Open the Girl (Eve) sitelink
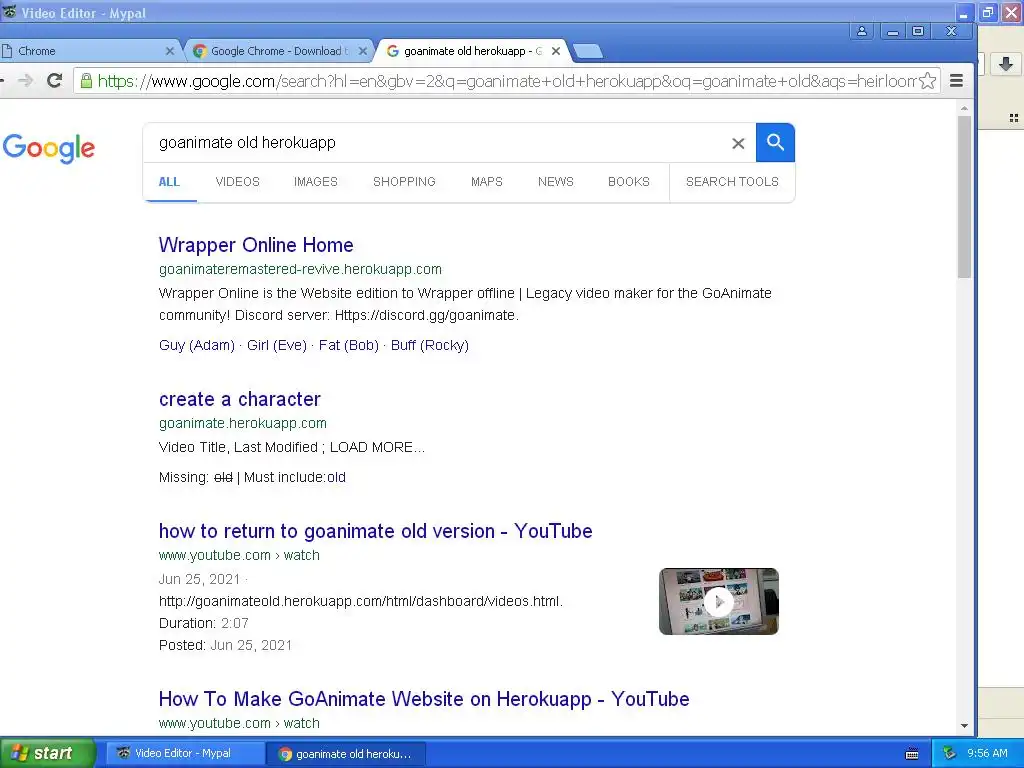This screenshot has height=768, width=1024. point(277,345)
